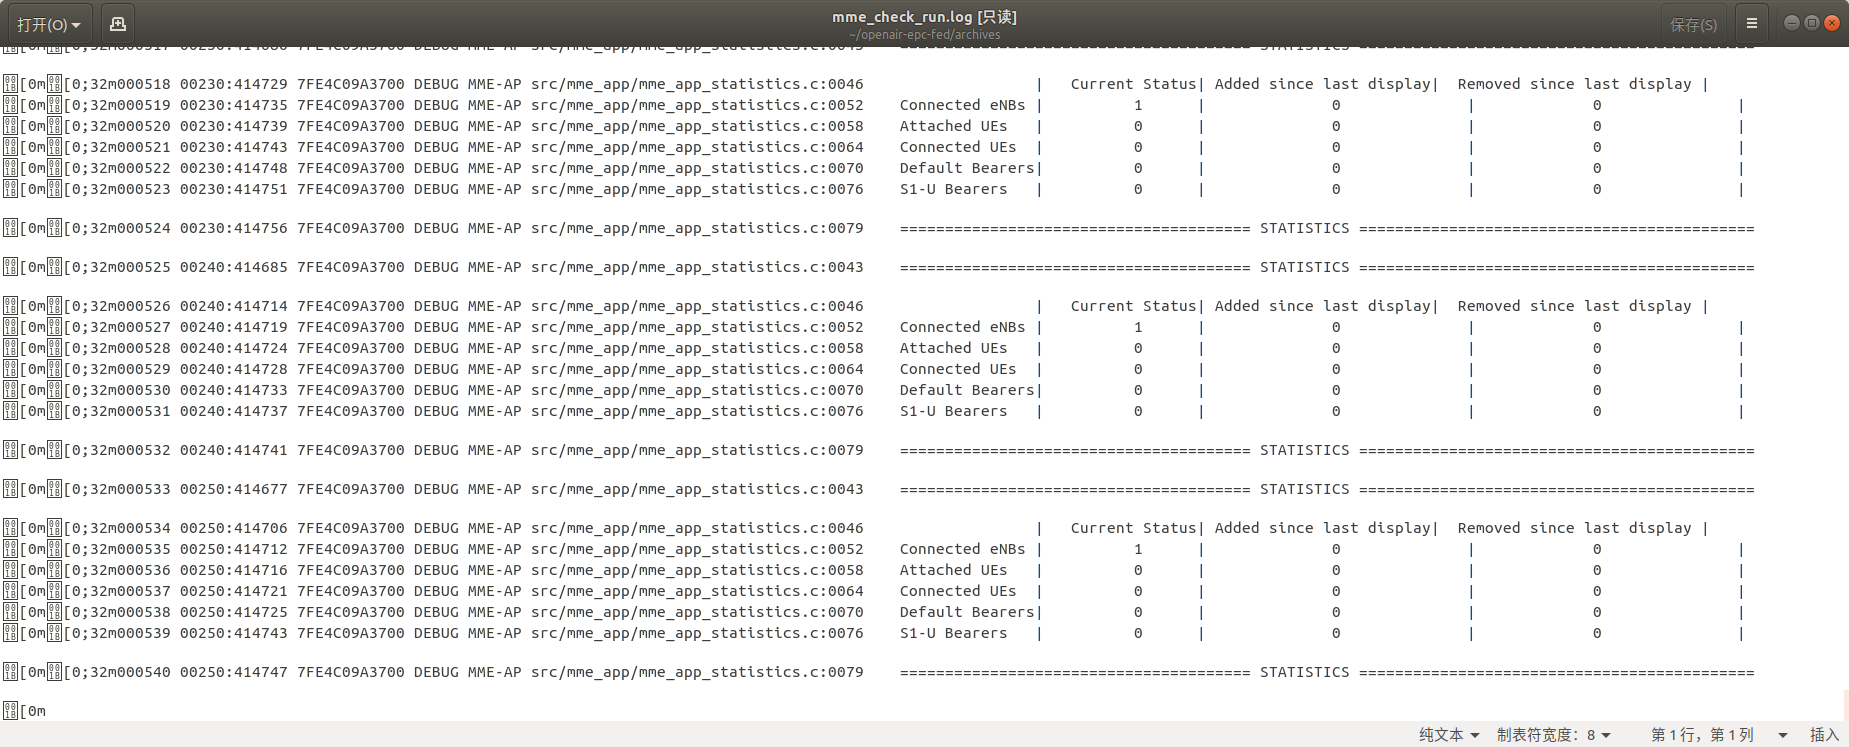This screenshot has height=747, width=1849.
Task: Click the final [0m line at bottom
Action: (25, 711)
